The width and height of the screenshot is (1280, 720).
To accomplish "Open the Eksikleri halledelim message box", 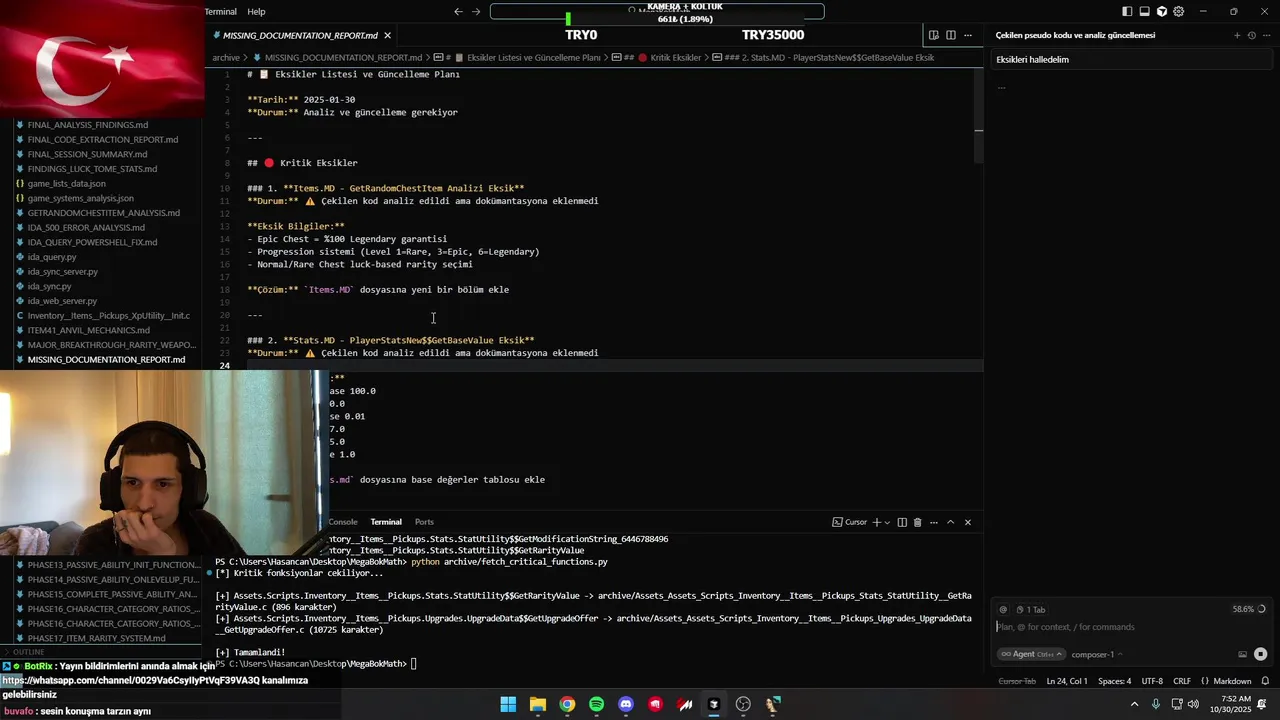I will [x=1131, y=59].
